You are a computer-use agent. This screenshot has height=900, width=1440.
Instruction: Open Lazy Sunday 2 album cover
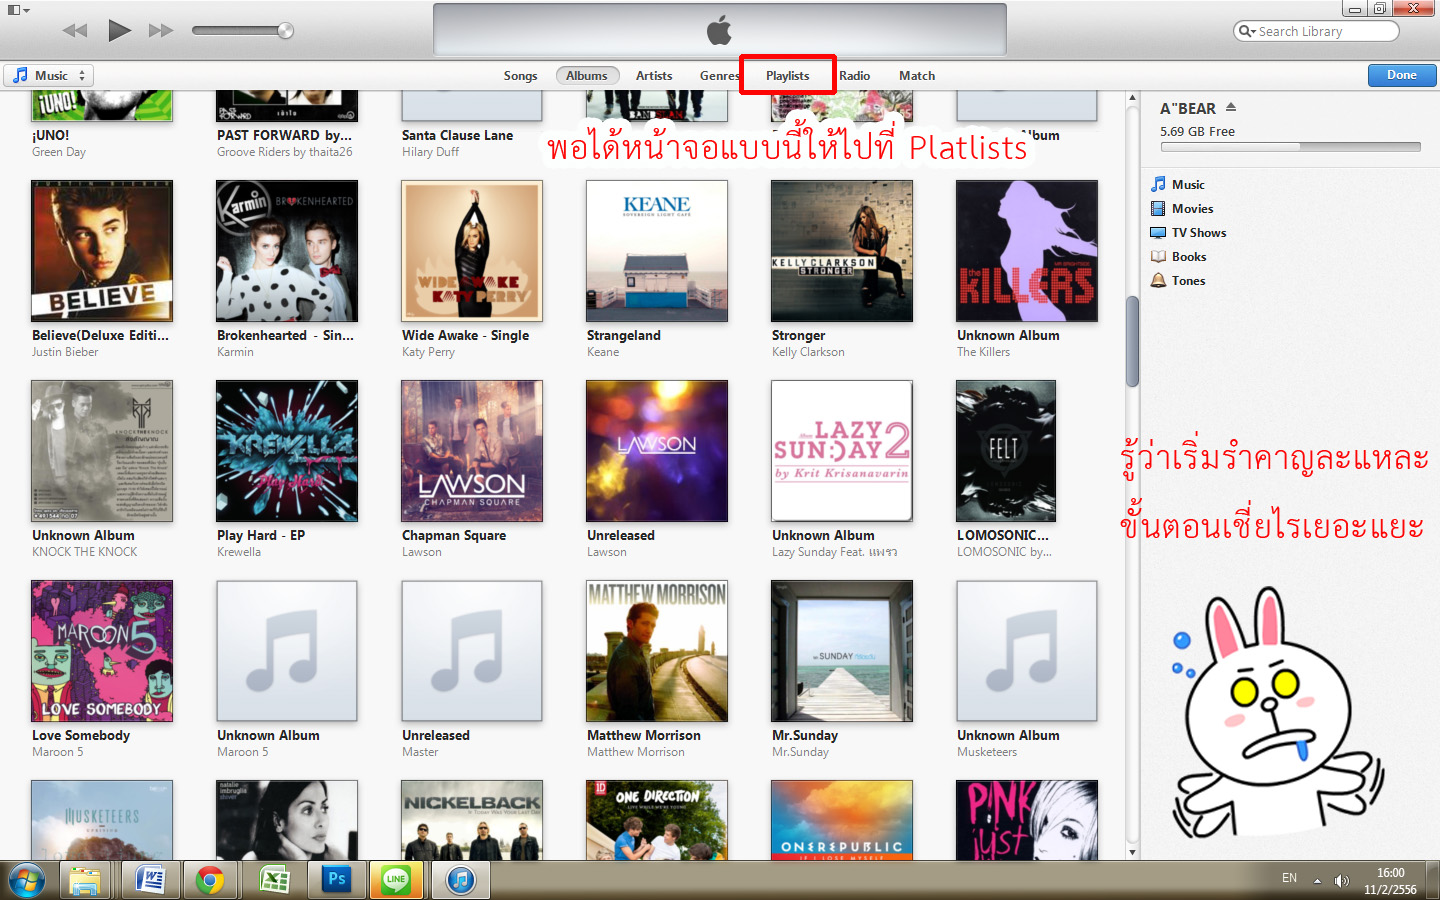pos(842,451)
